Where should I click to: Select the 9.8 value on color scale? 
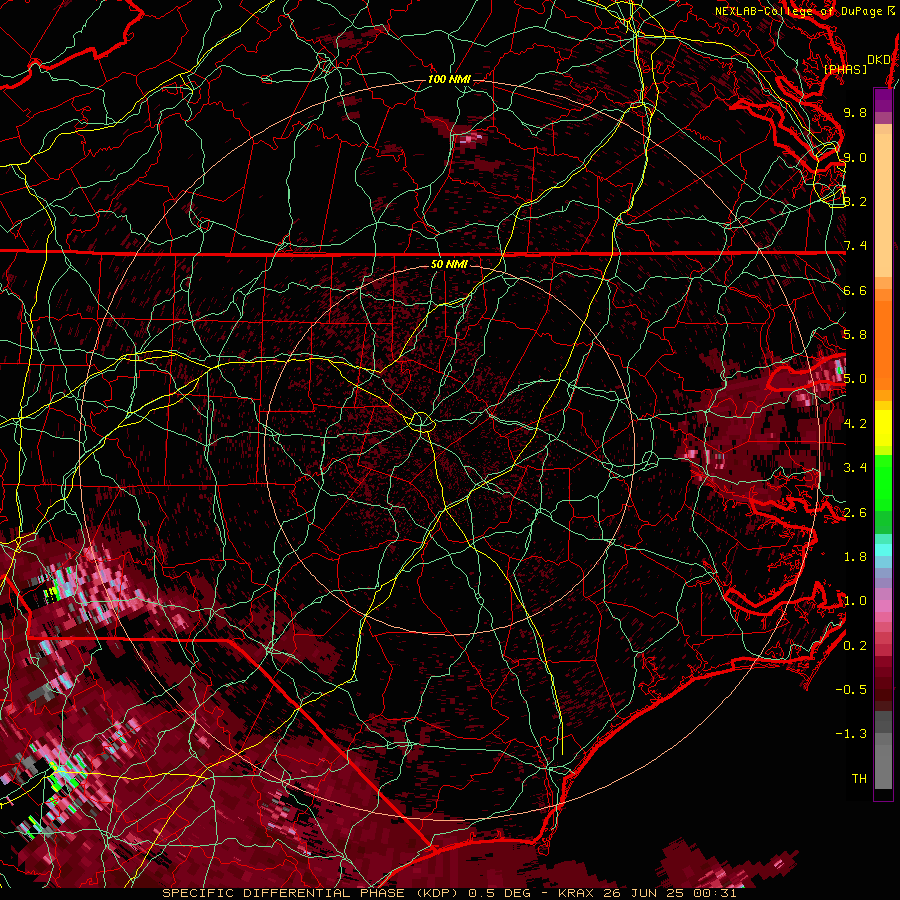tap(855, 112)
